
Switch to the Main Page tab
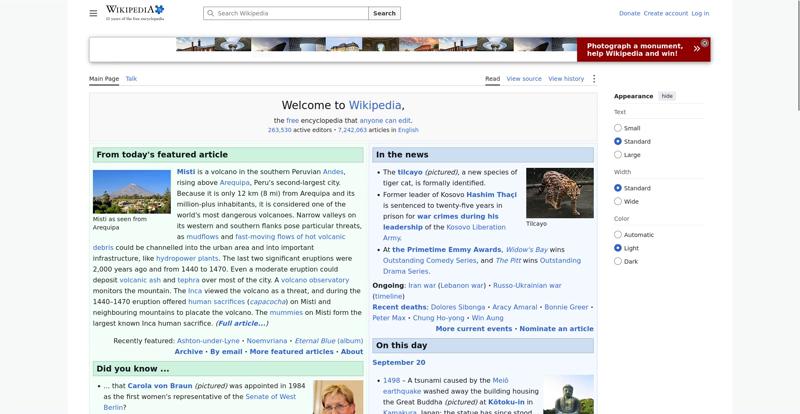pos(104,79)
